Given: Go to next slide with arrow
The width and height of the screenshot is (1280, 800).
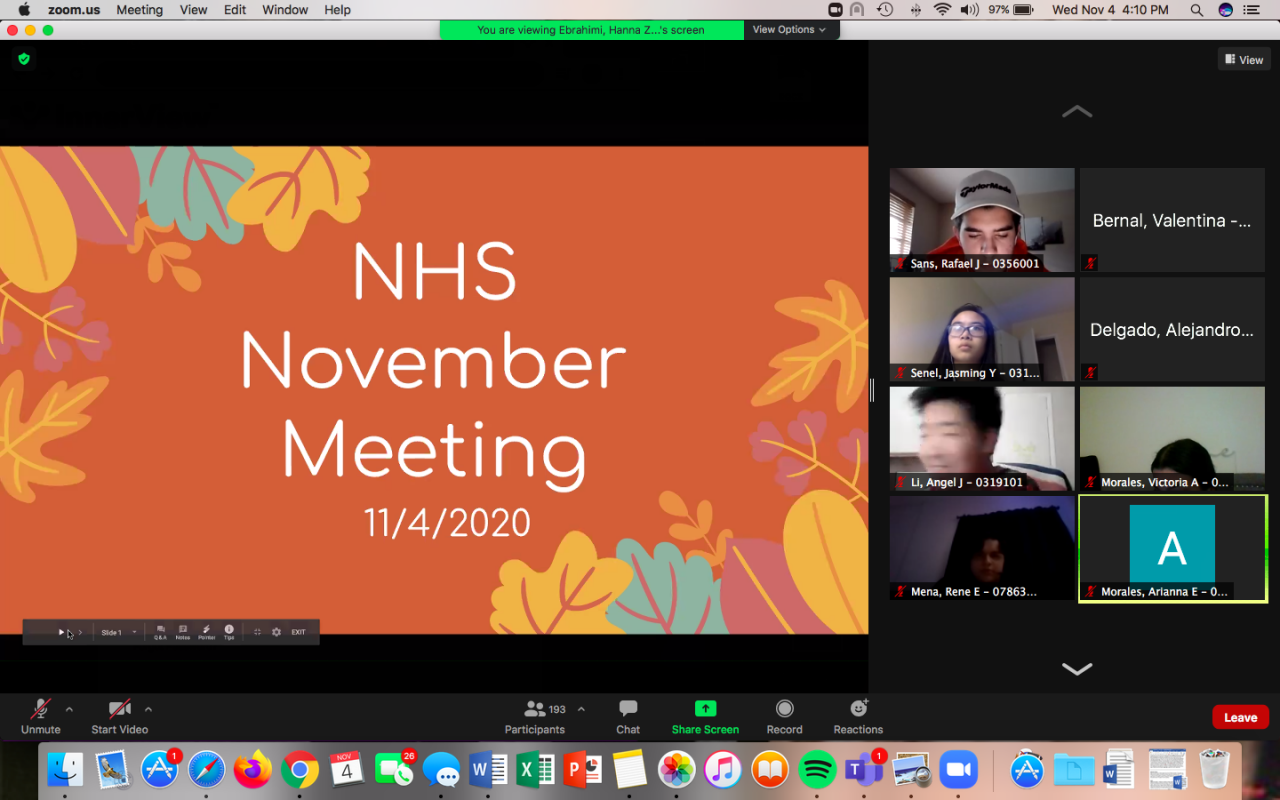Looking at the screenshot, I should pyautogui.click(x=81, y=632).
